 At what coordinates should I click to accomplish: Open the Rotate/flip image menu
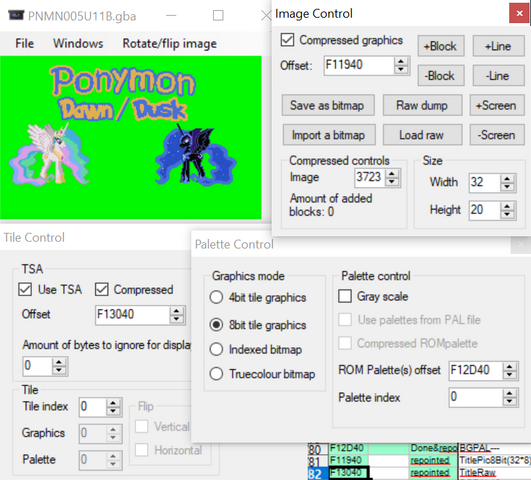(x=170, y=43)
